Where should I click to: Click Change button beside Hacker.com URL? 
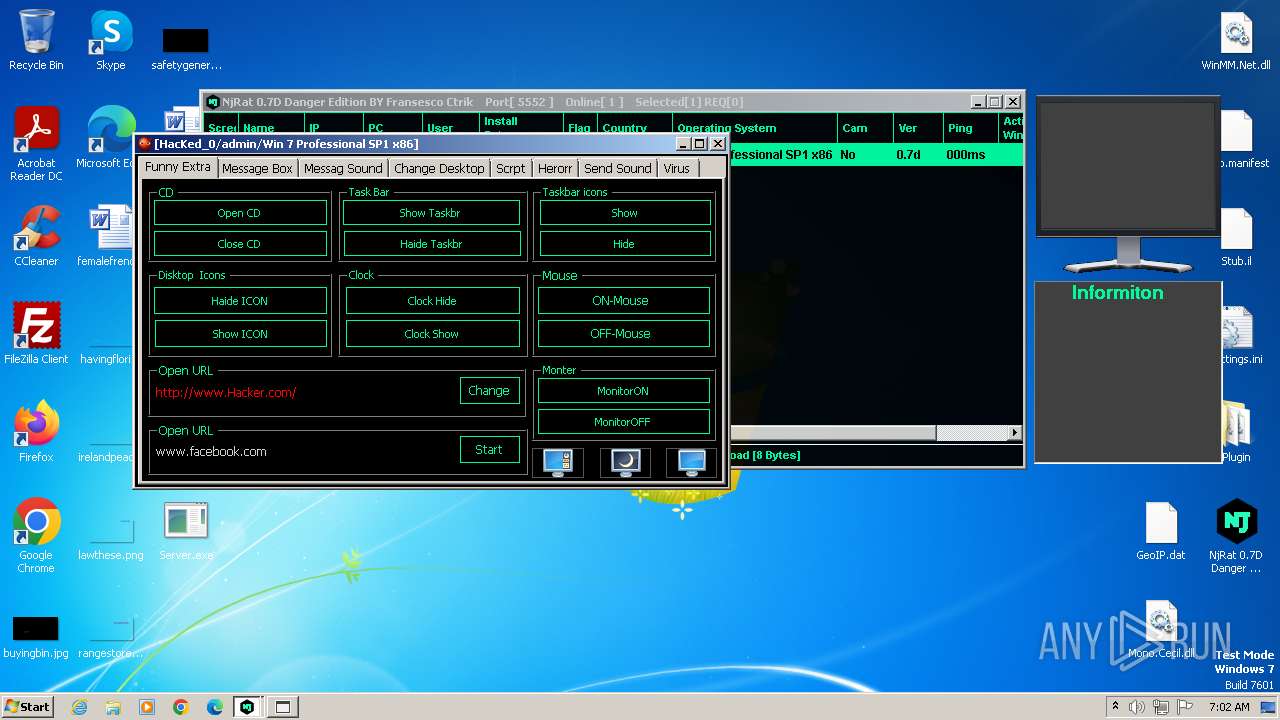489,391
